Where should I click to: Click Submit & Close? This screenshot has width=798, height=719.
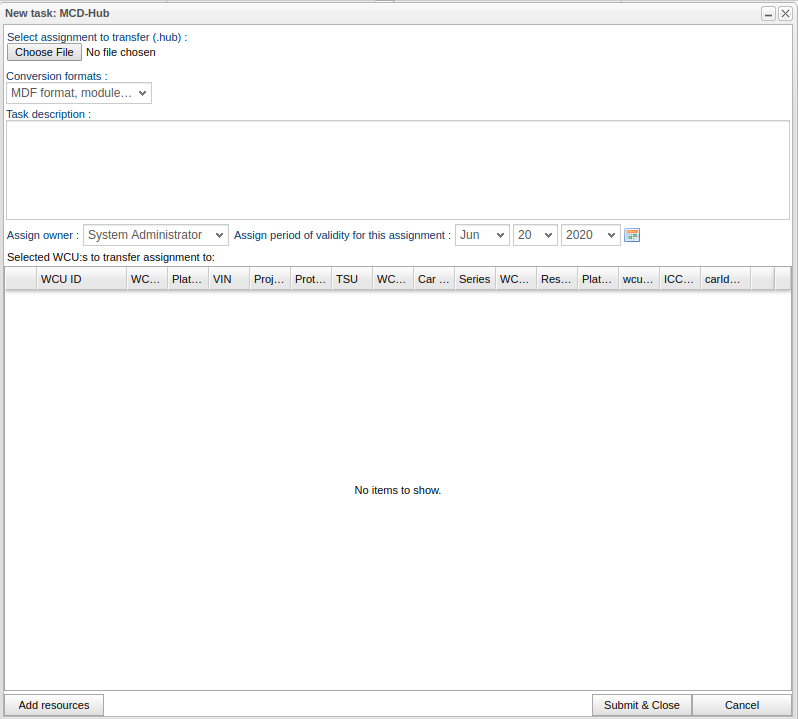coord(641,705)
